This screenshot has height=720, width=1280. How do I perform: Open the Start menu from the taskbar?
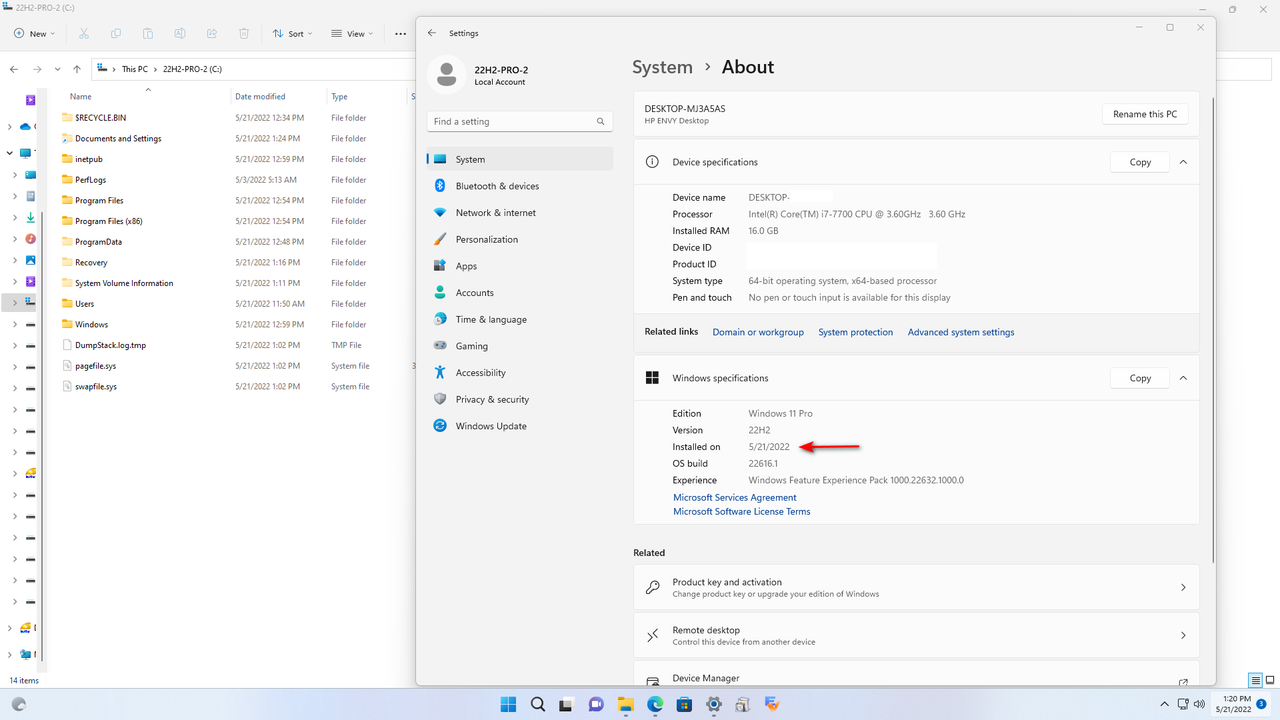pyautogui.click(x=509, y=704)
